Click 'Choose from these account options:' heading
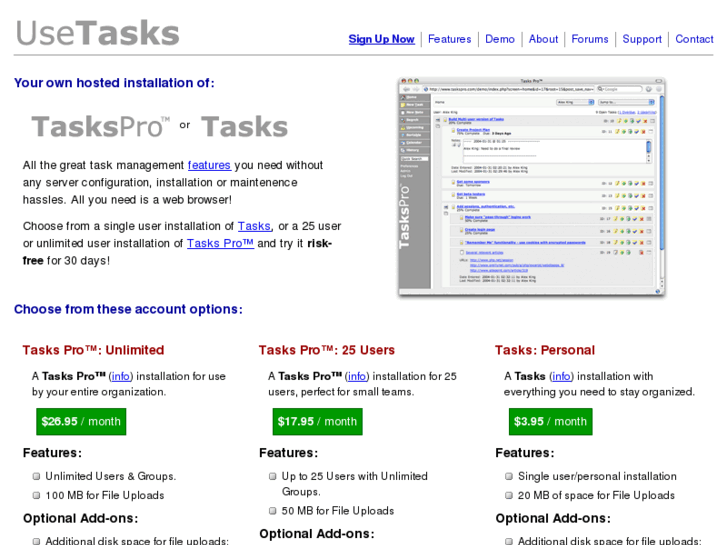The height and width of the screenshot is (545, 727). point(128,309)
